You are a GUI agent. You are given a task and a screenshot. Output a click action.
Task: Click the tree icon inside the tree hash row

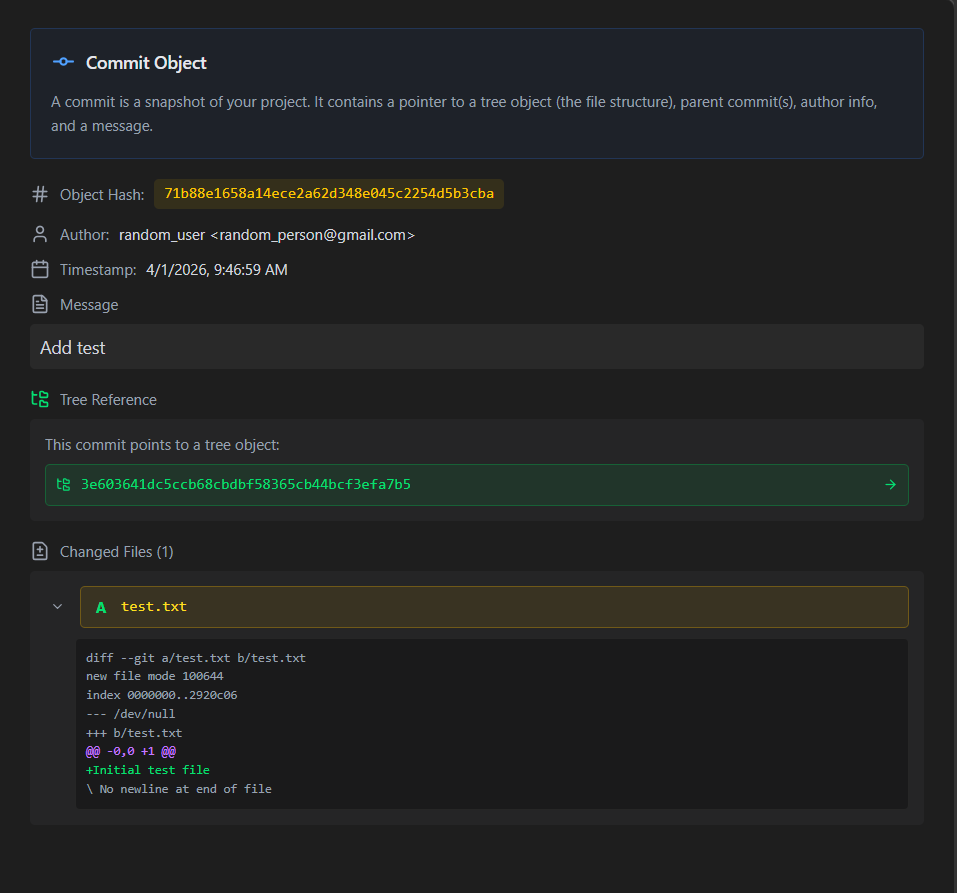(63, 485)
